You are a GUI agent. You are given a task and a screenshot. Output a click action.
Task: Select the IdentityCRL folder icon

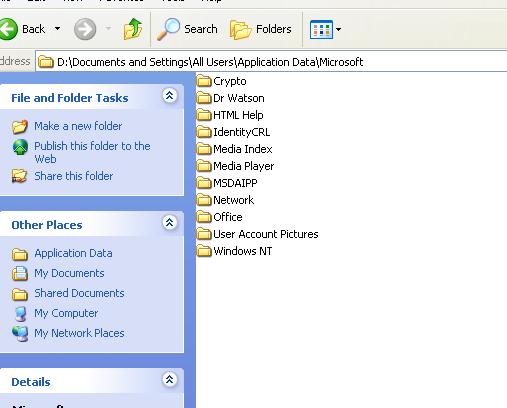[204, 132]
